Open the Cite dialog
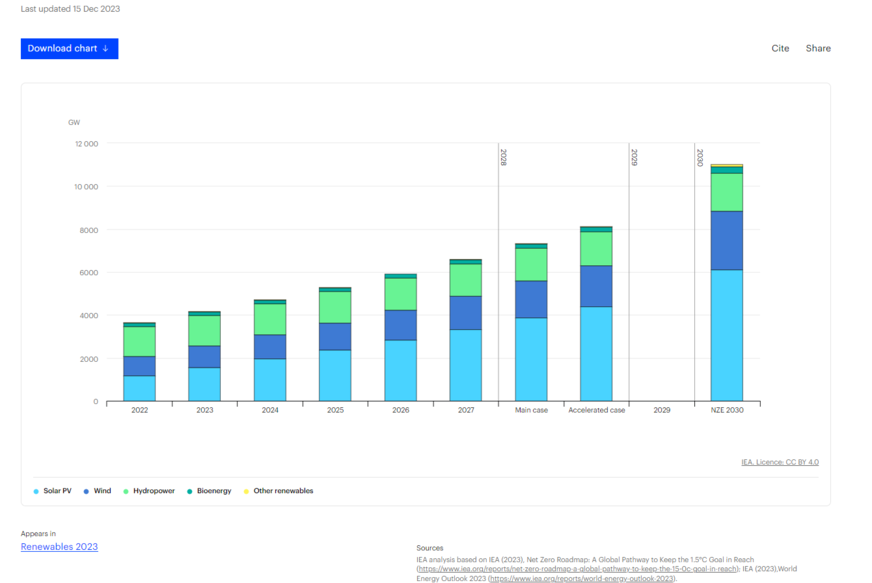Screen dimensions: 872x583 tap(780, 48)
